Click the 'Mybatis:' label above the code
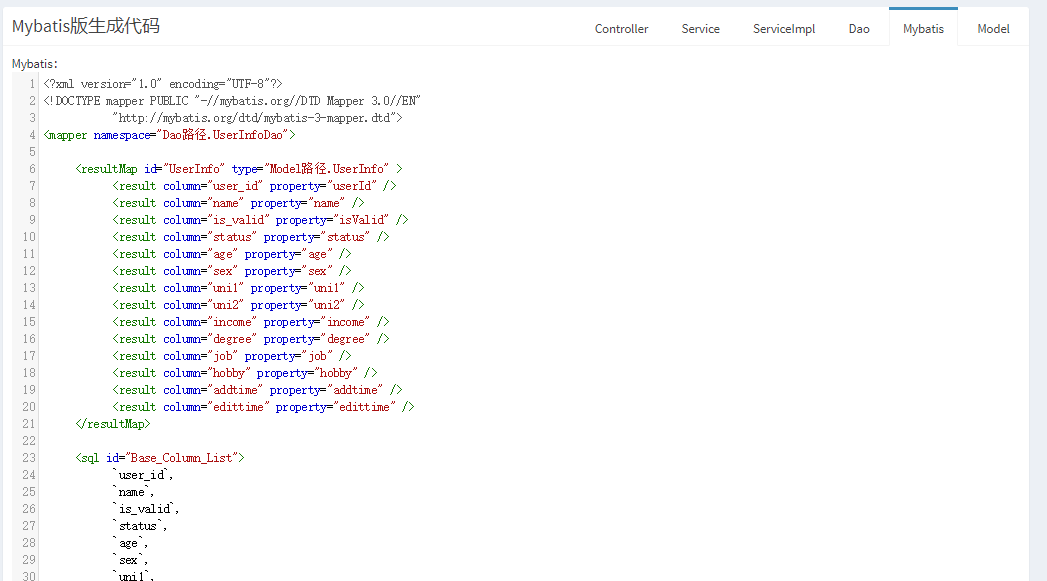The width and height of the screenshot is (1047, 581). [35, 64]
